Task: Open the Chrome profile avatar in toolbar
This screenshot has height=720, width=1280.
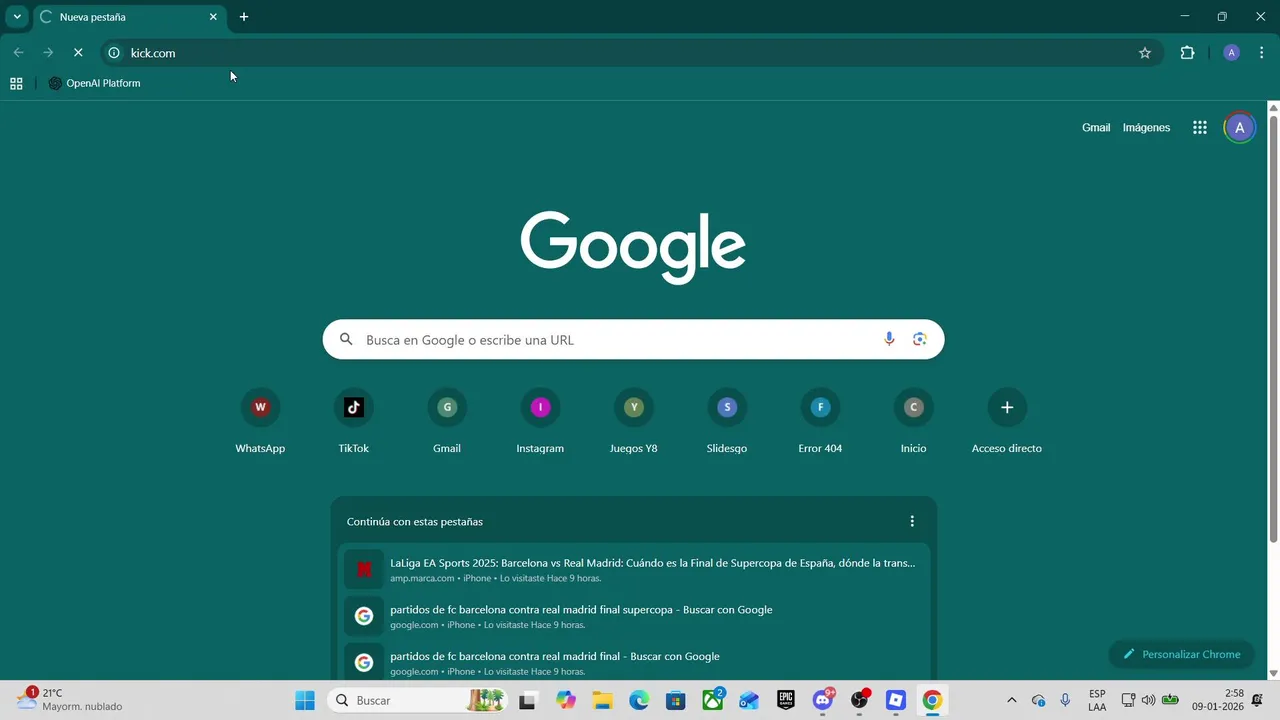Action: (1232, 53)
